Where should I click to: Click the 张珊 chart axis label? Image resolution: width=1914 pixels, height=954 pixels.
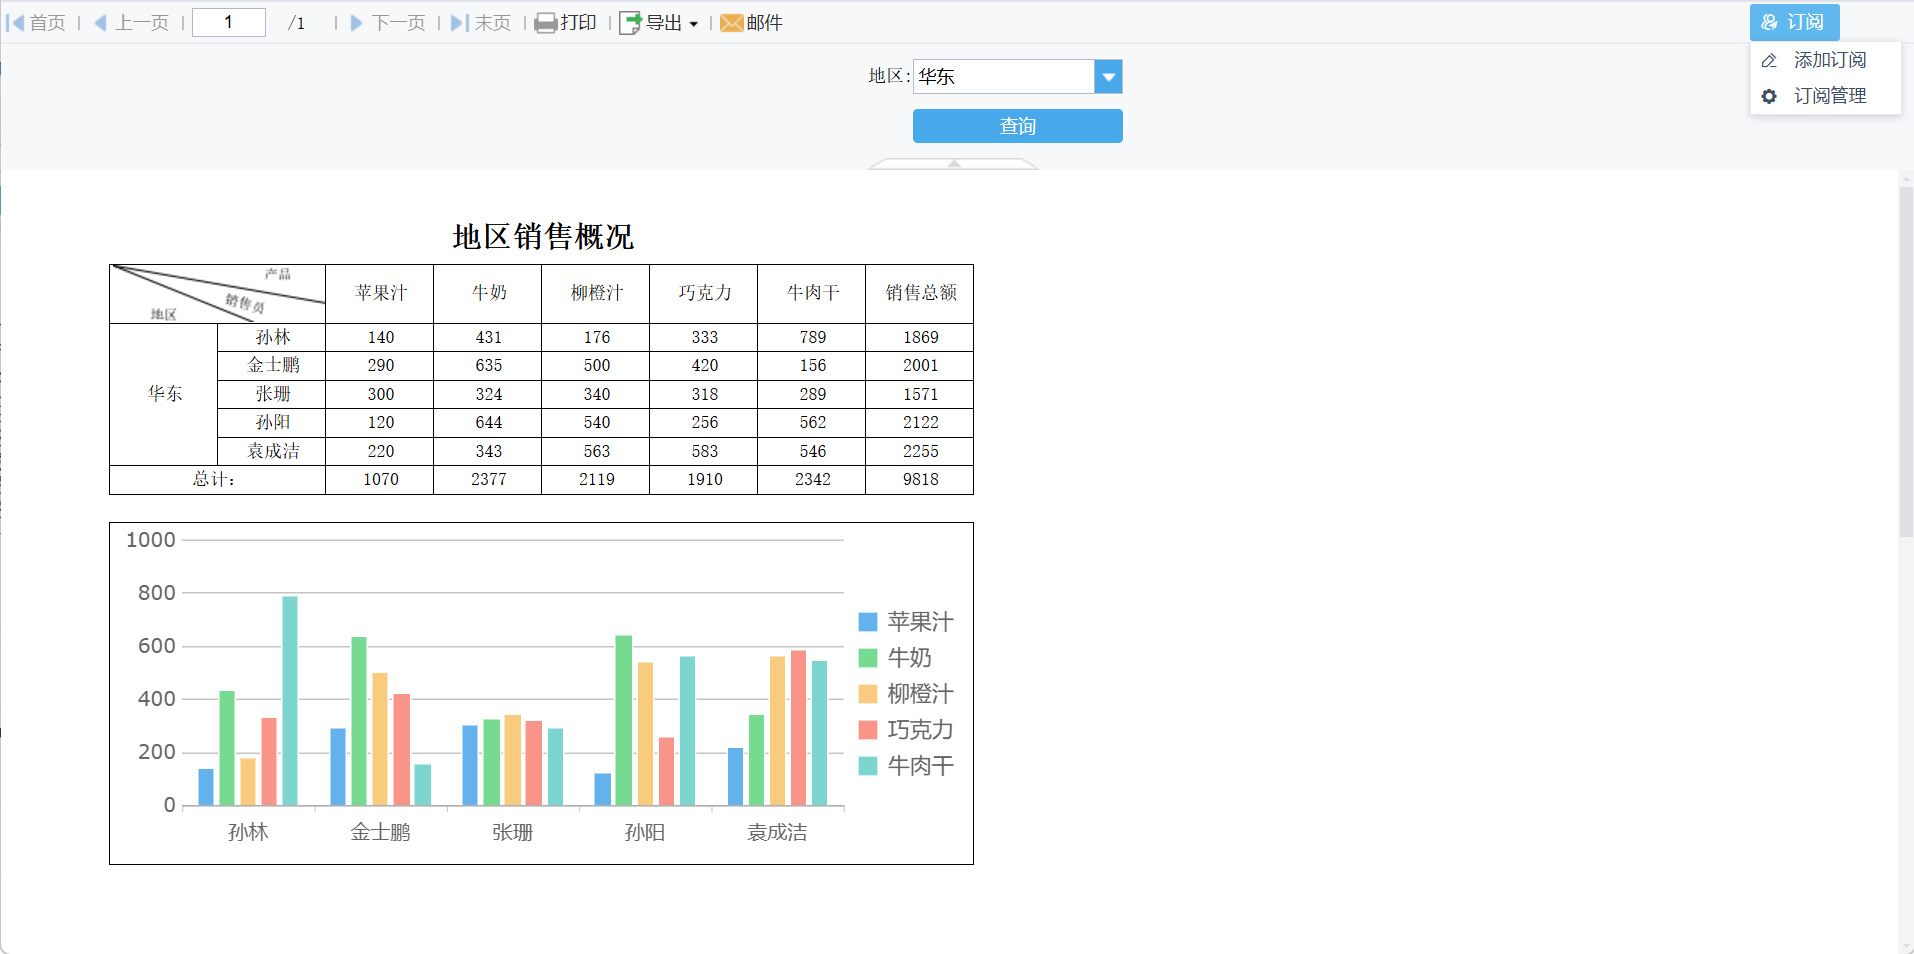[x=512, y=832]
